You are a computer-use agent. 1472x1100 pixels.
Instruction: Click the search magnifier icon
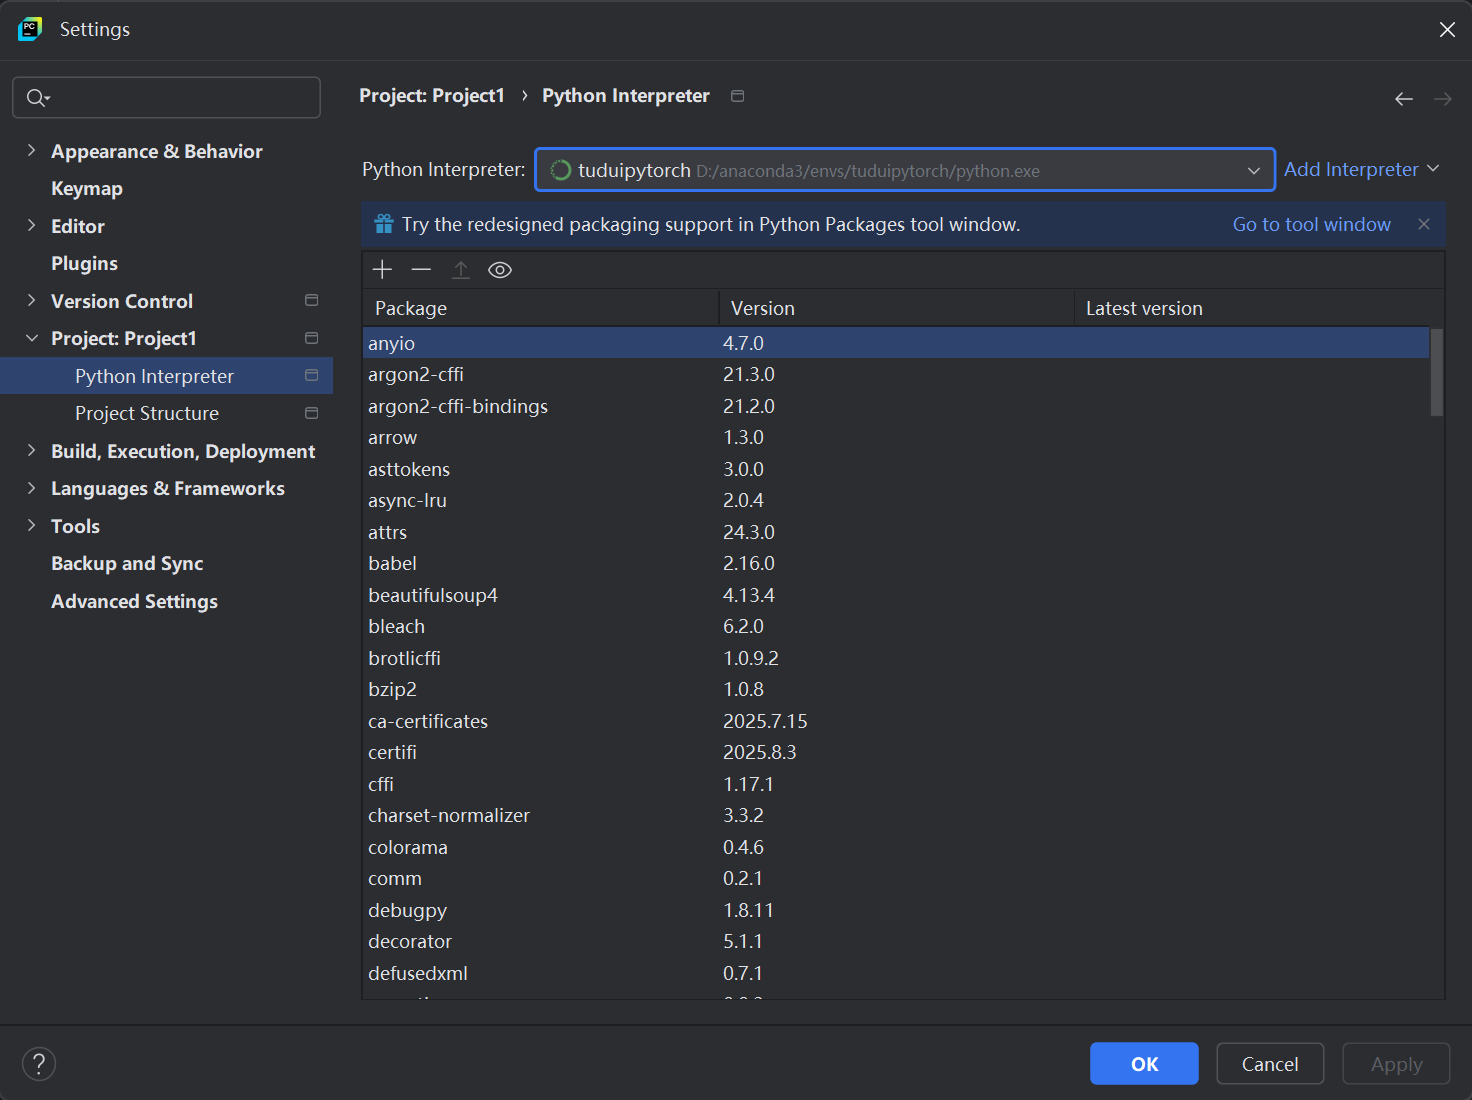click(x=37, y=97)
